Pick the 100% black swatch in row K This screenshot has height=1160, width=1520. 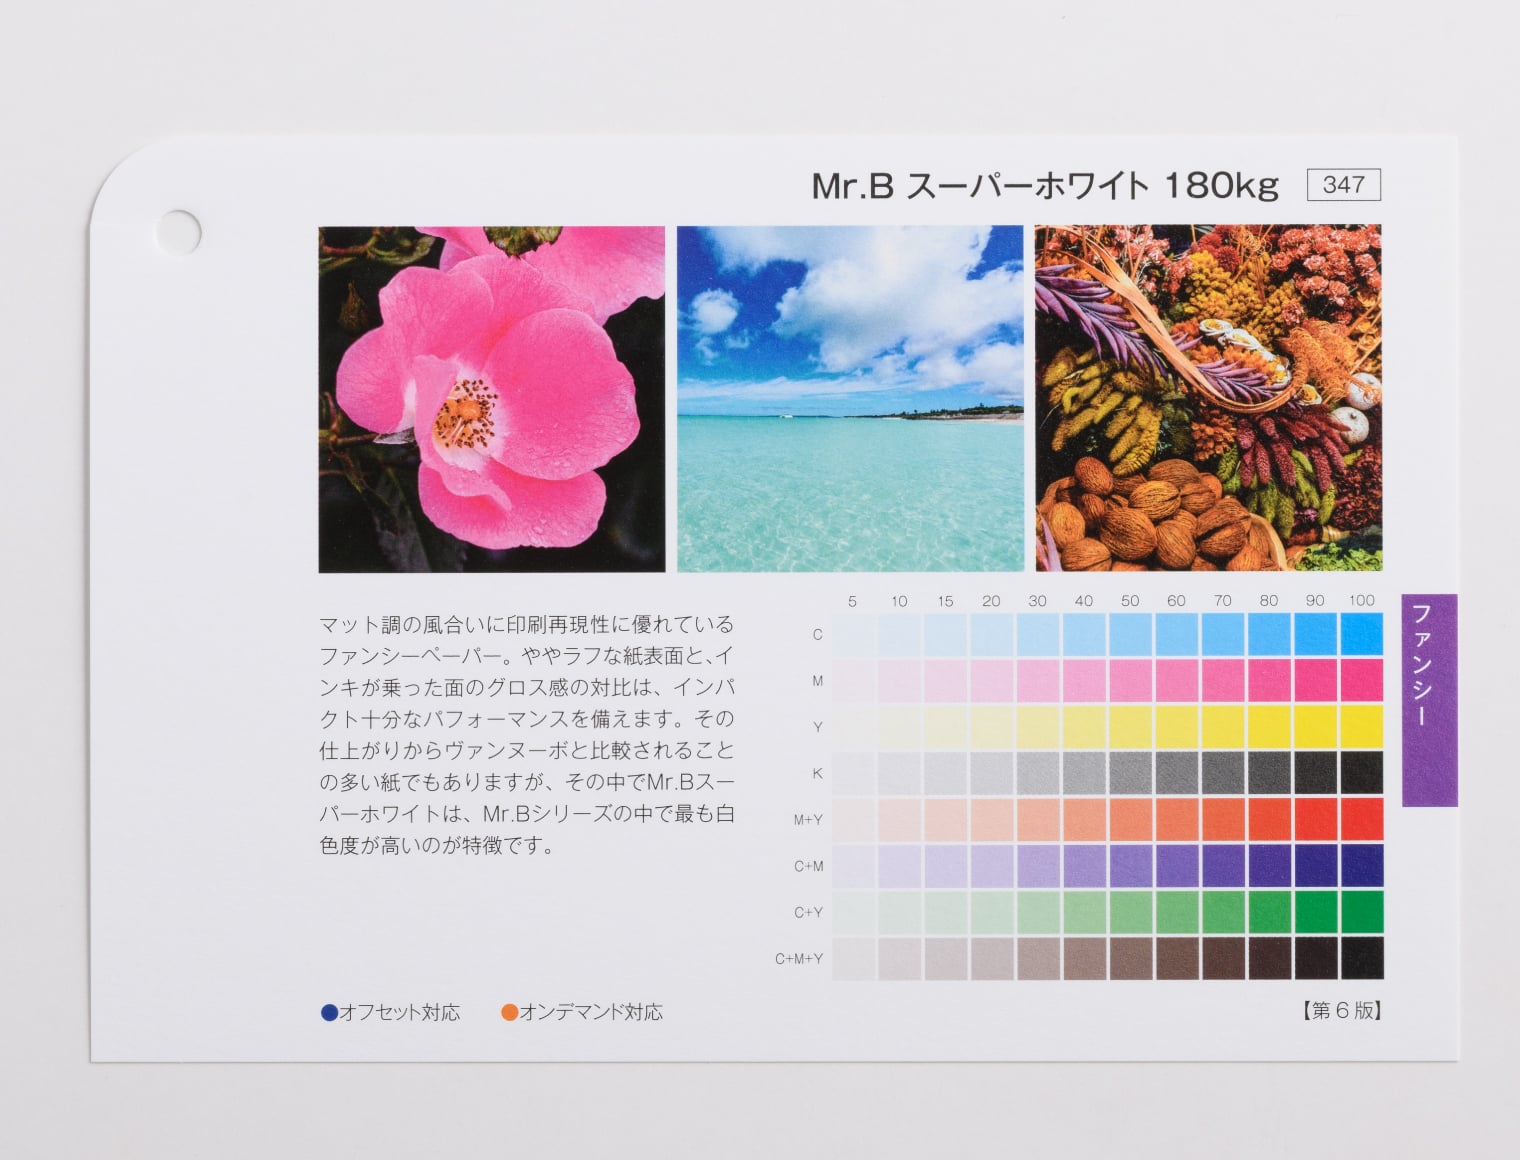[1361, 773]
